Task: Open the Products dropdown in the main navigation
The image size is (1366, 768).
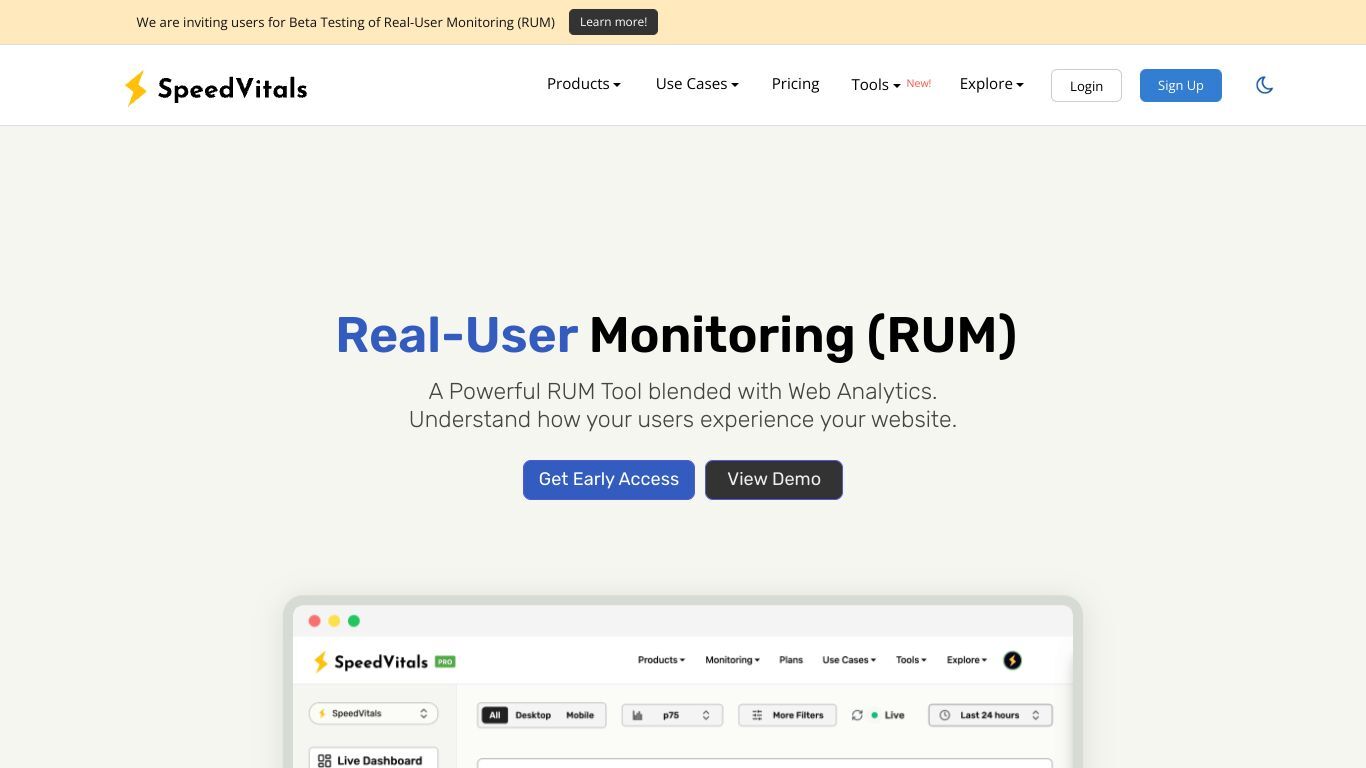Action: tap(584, 84)
